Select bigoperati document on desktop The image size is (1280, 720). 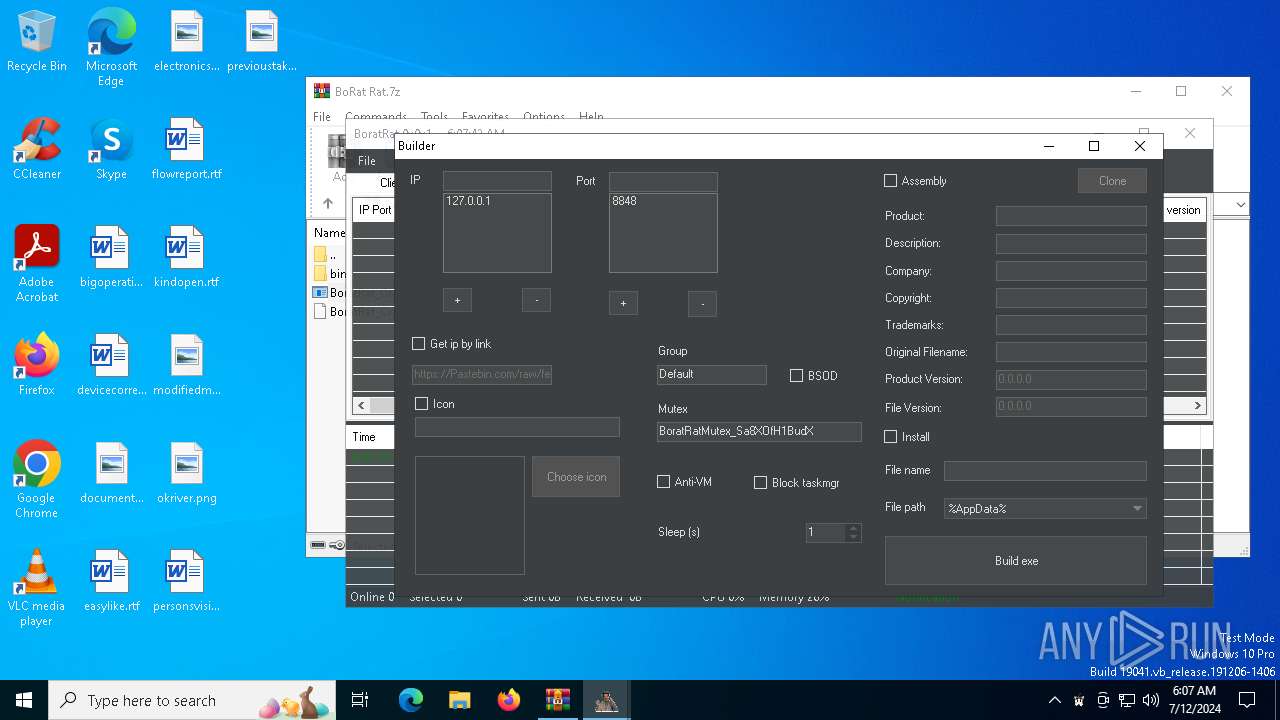click(x=111, y=257)
